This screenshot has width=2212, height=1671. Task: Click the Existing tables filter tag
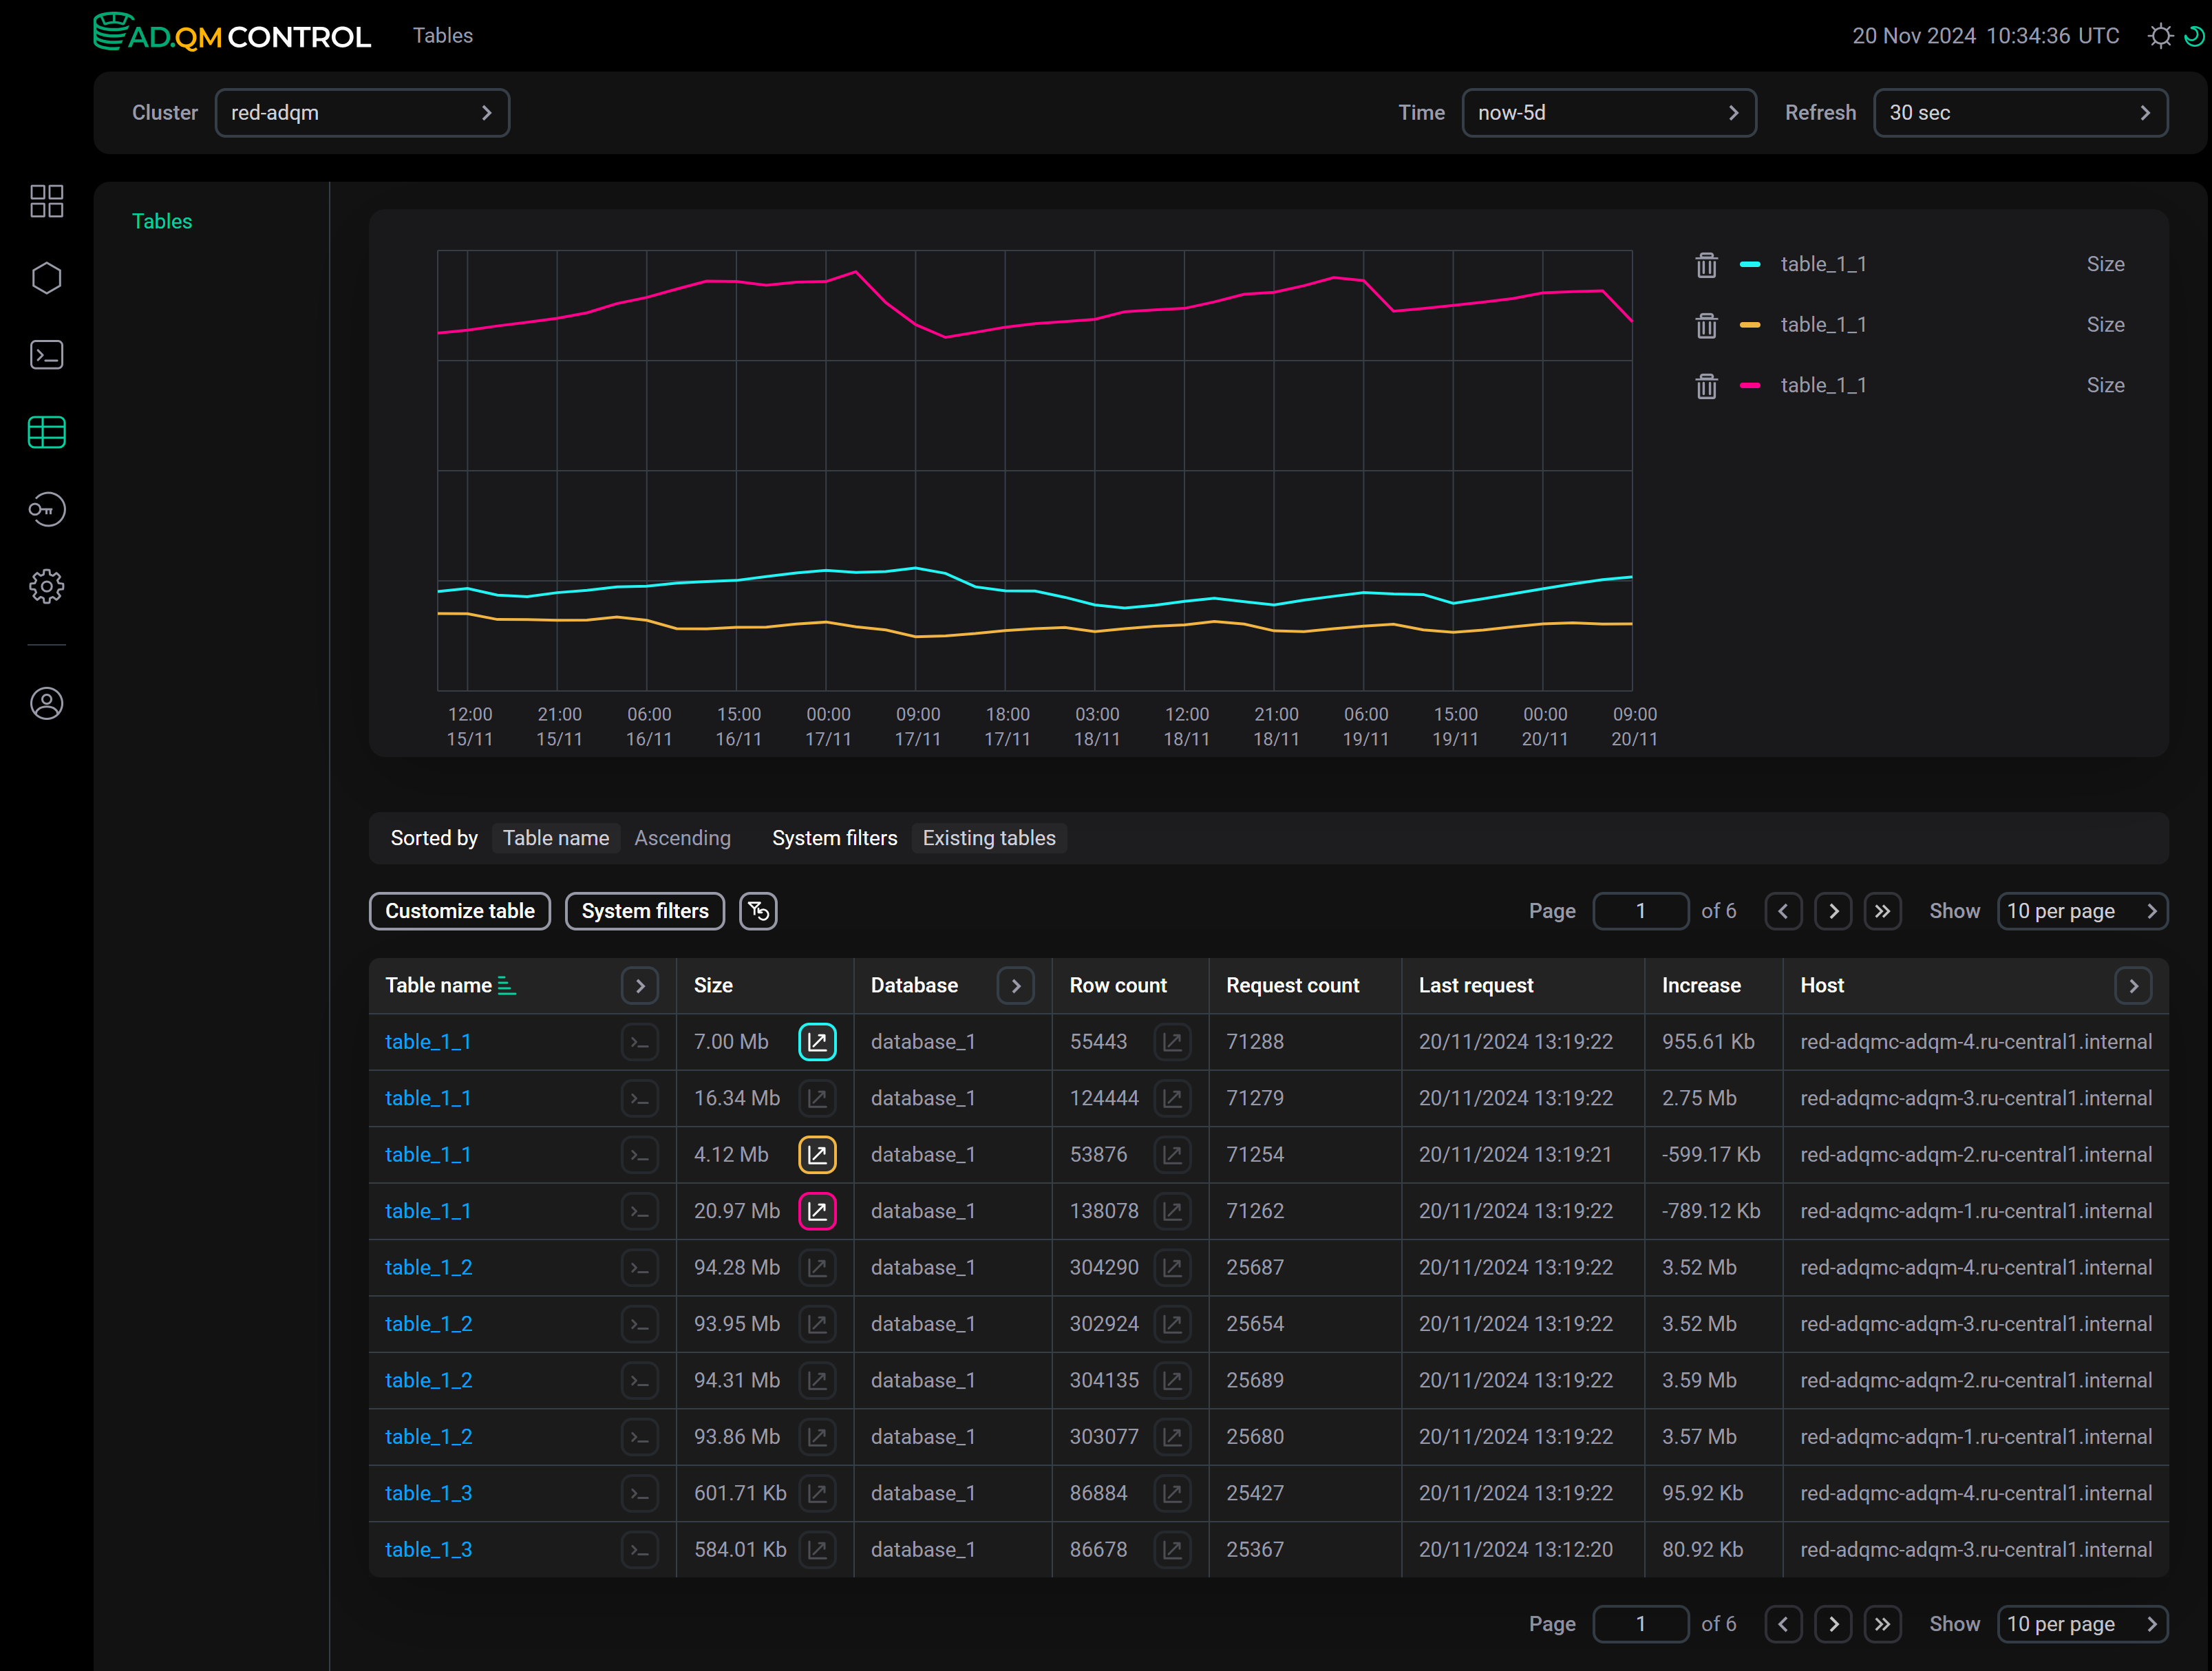tap(988, 838)
